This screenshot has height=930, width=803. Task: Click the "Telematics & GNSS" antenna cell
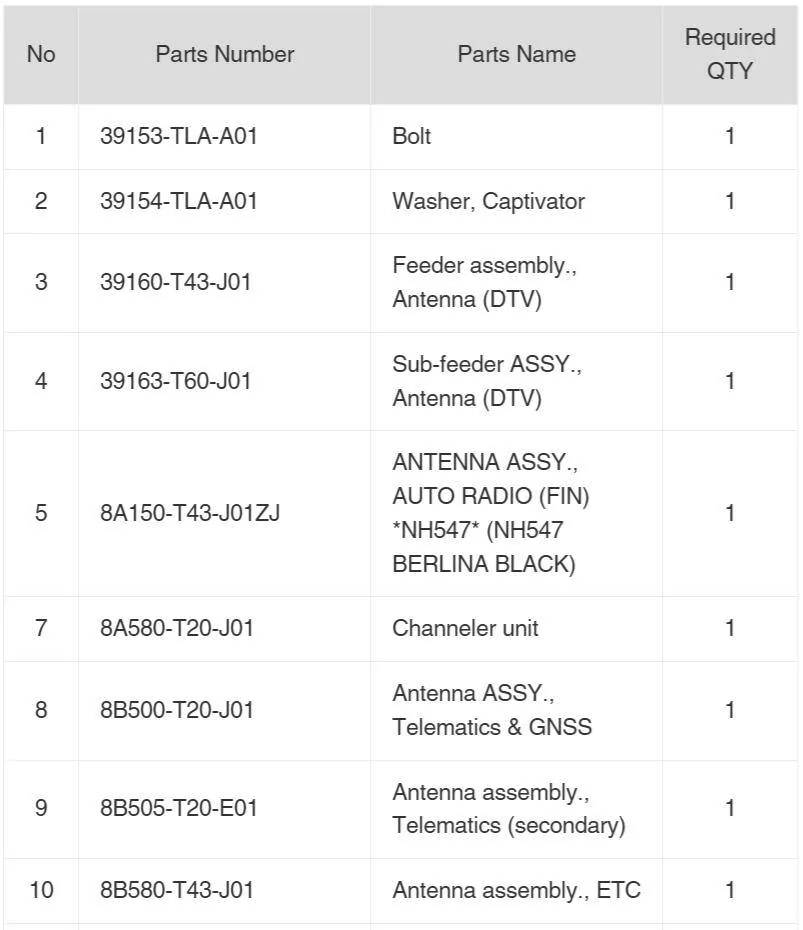(517, 711)
